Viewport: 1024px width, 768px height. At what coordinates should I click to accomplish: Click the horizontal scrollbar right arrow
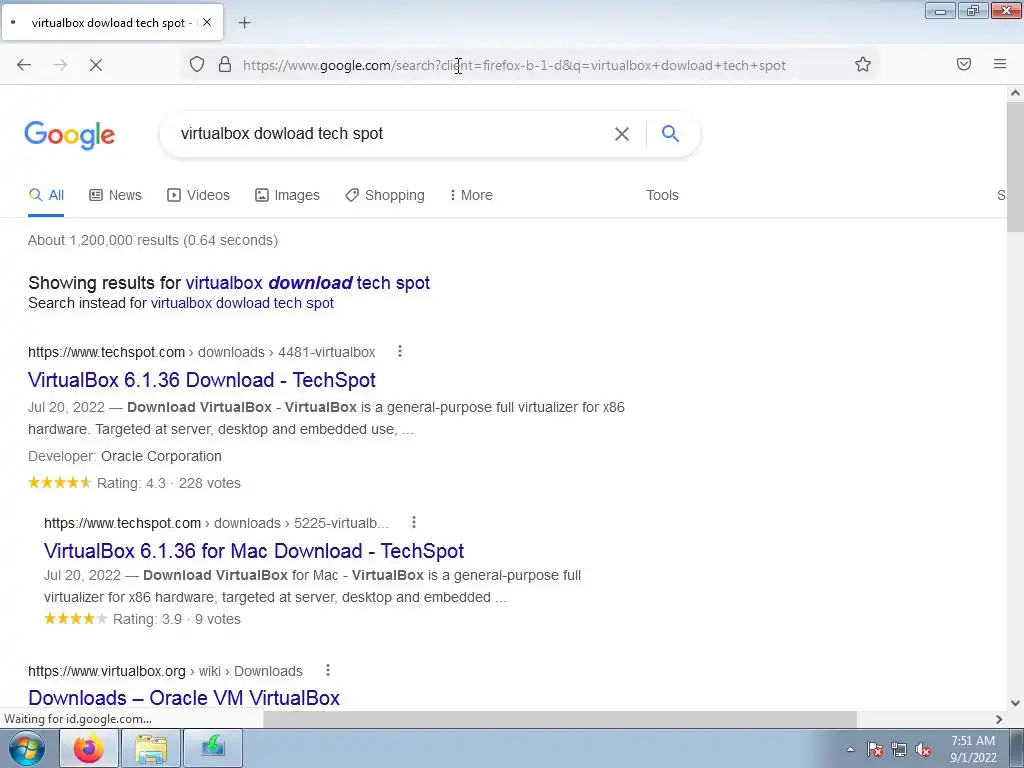click(999, 719)
